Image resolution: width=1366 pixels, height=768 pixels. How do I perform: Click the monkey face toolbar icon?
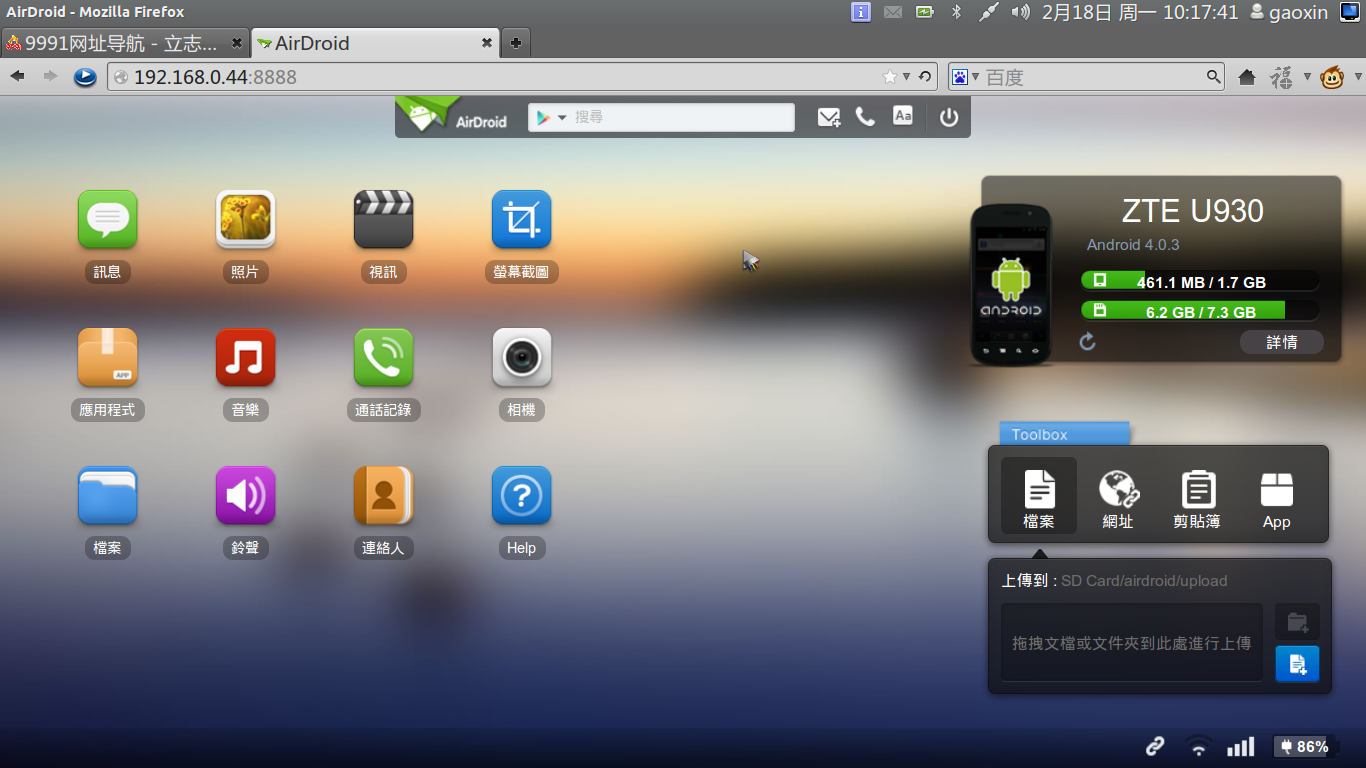pos(1332,77)
